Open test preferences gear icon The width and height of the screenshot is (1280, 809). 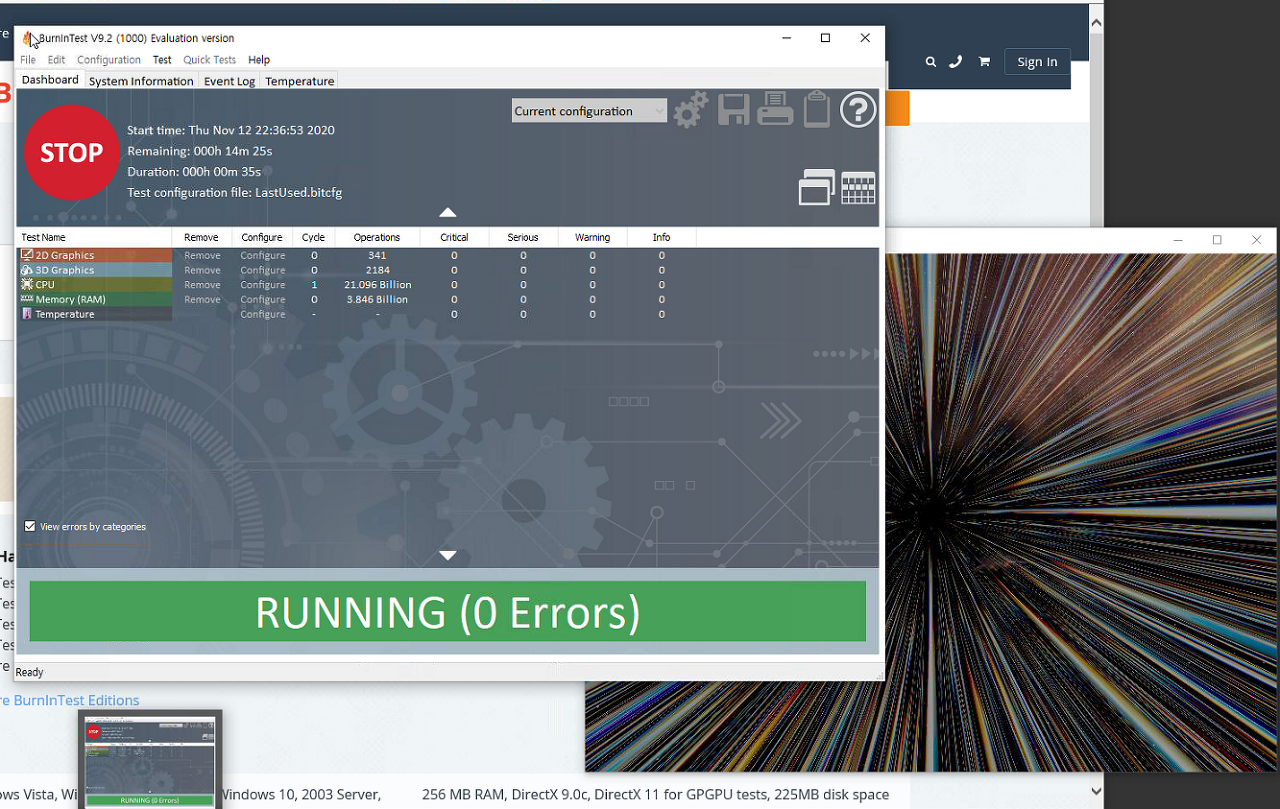pos(690,110)
